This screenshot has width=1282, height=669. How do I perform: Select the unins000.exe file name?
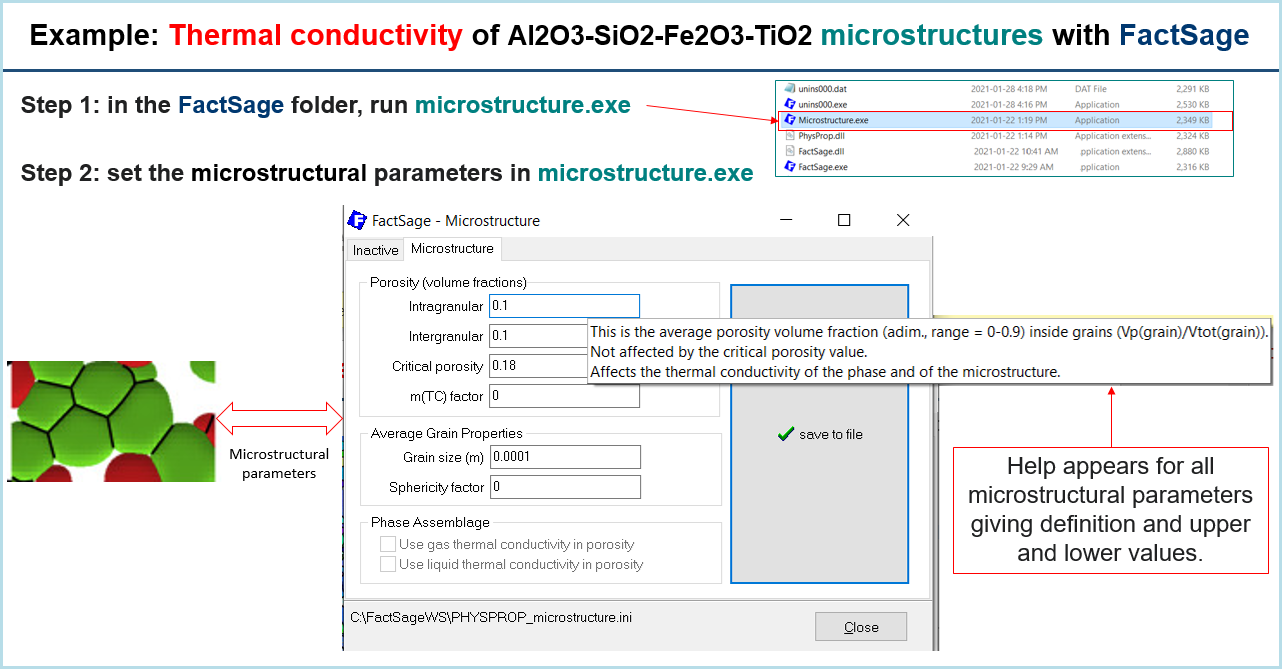pos(823,104)
